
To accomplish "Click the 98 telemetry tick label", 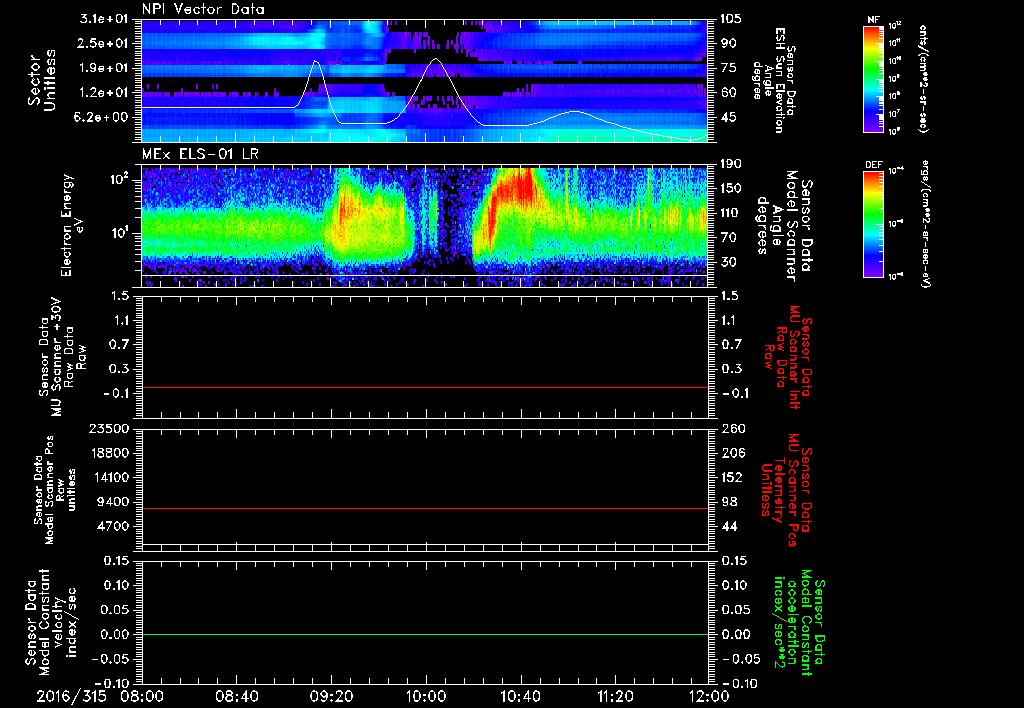I will [x=729, y=502].
